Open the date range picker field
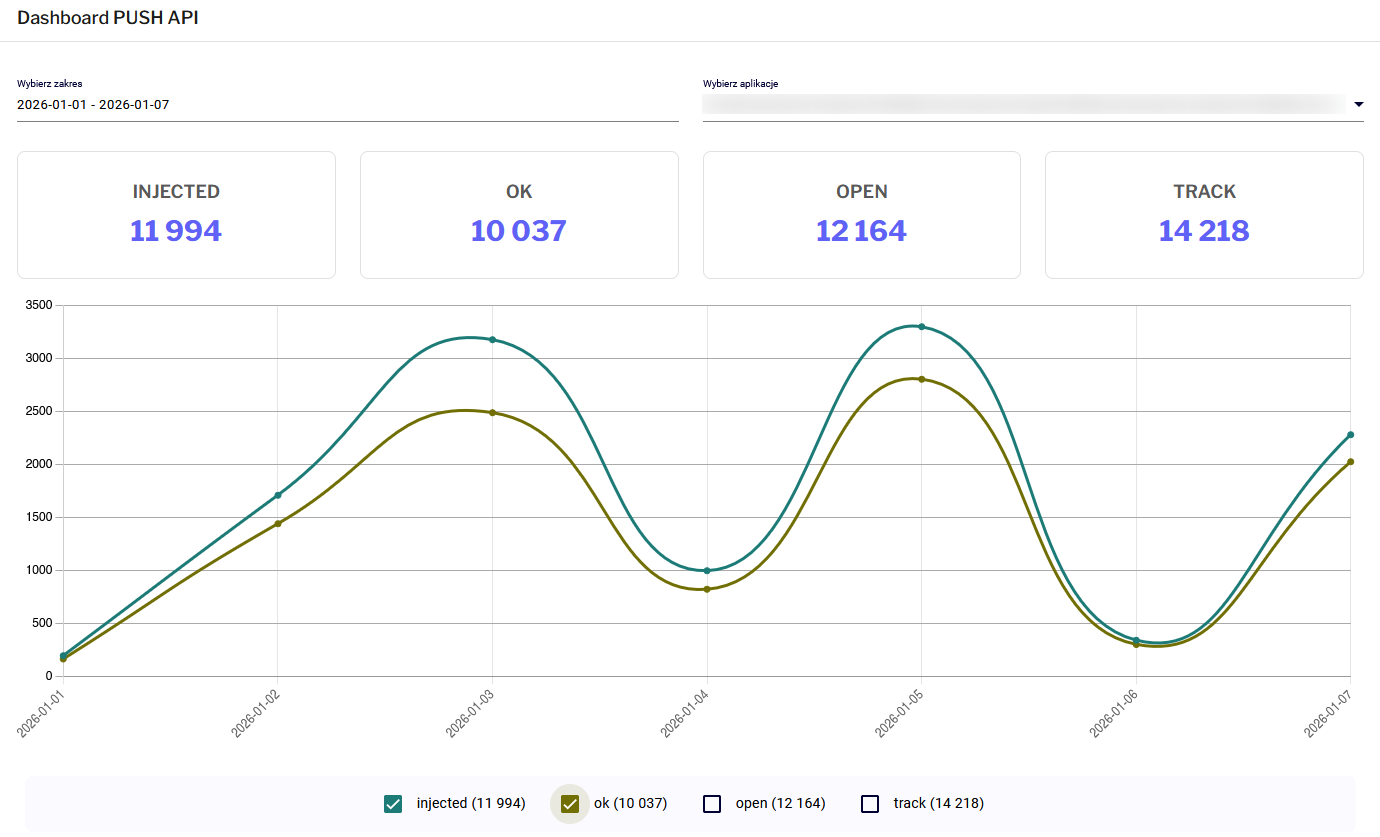Viewport: 1380px width, 837px height. pyautogui.click(x=347, y=104)
